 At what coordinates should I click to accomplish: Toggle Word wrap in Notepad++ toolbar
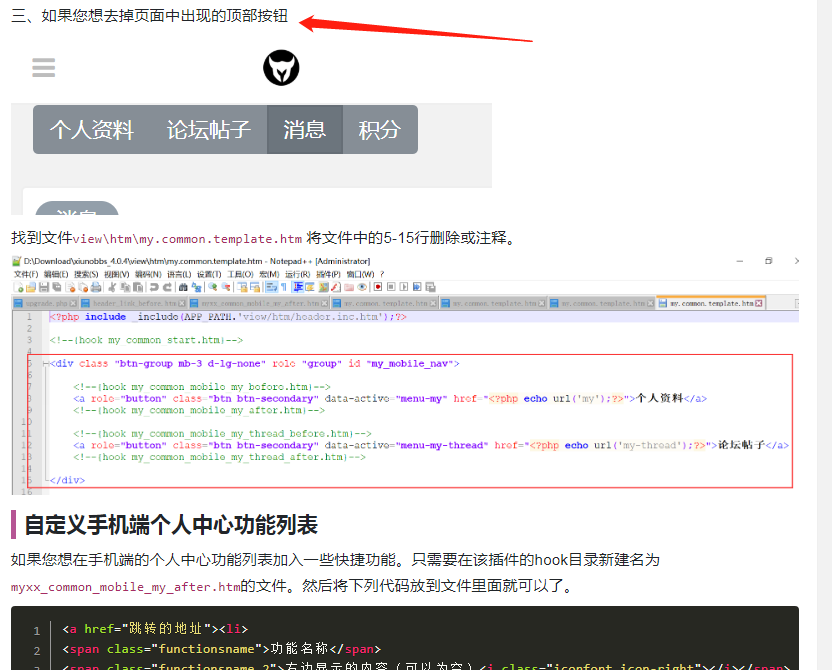point(271,287)
